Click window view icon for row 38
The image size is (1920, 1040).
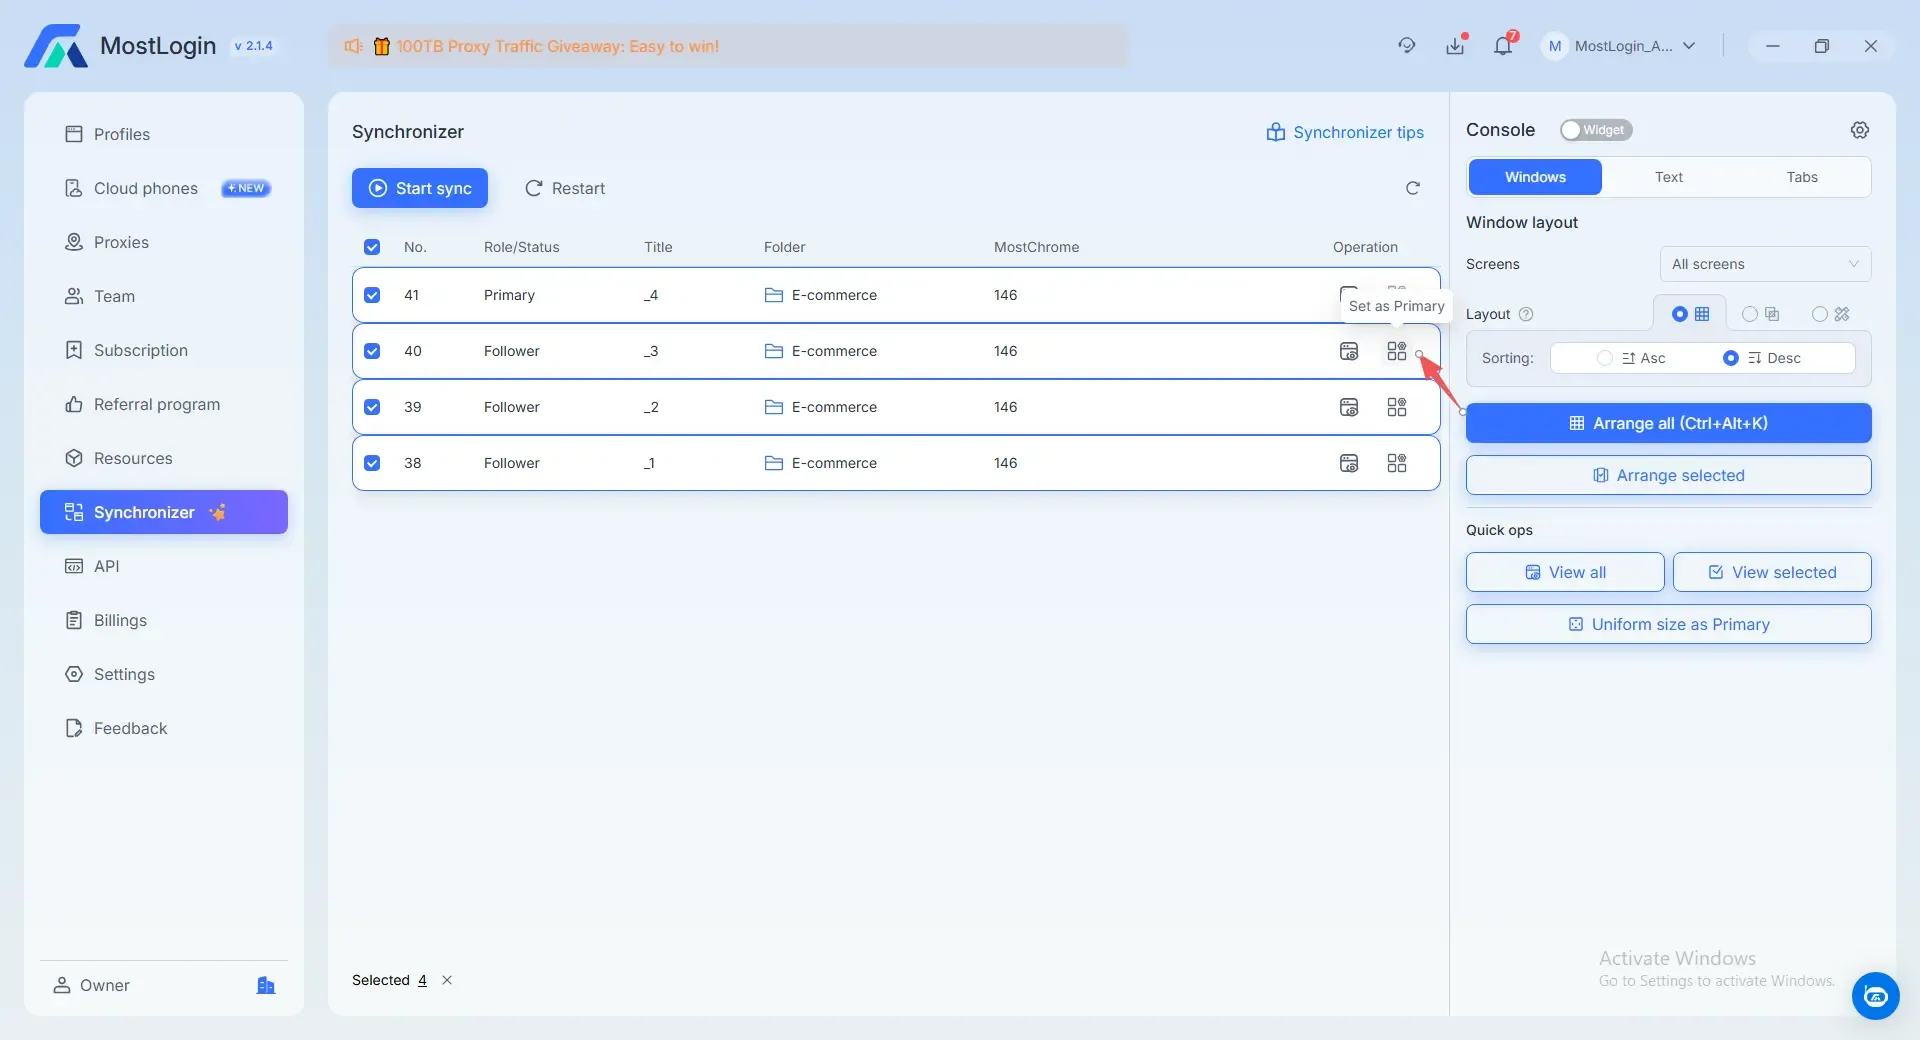point(1349,463)
